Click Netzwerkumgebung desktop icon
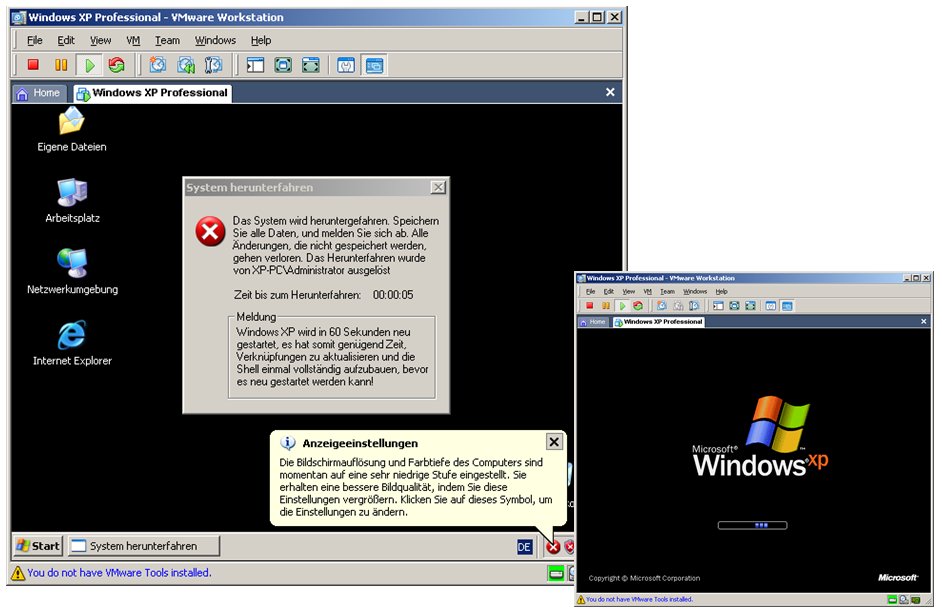This screenshot has width=942, height=615. [x=72, y=272]
